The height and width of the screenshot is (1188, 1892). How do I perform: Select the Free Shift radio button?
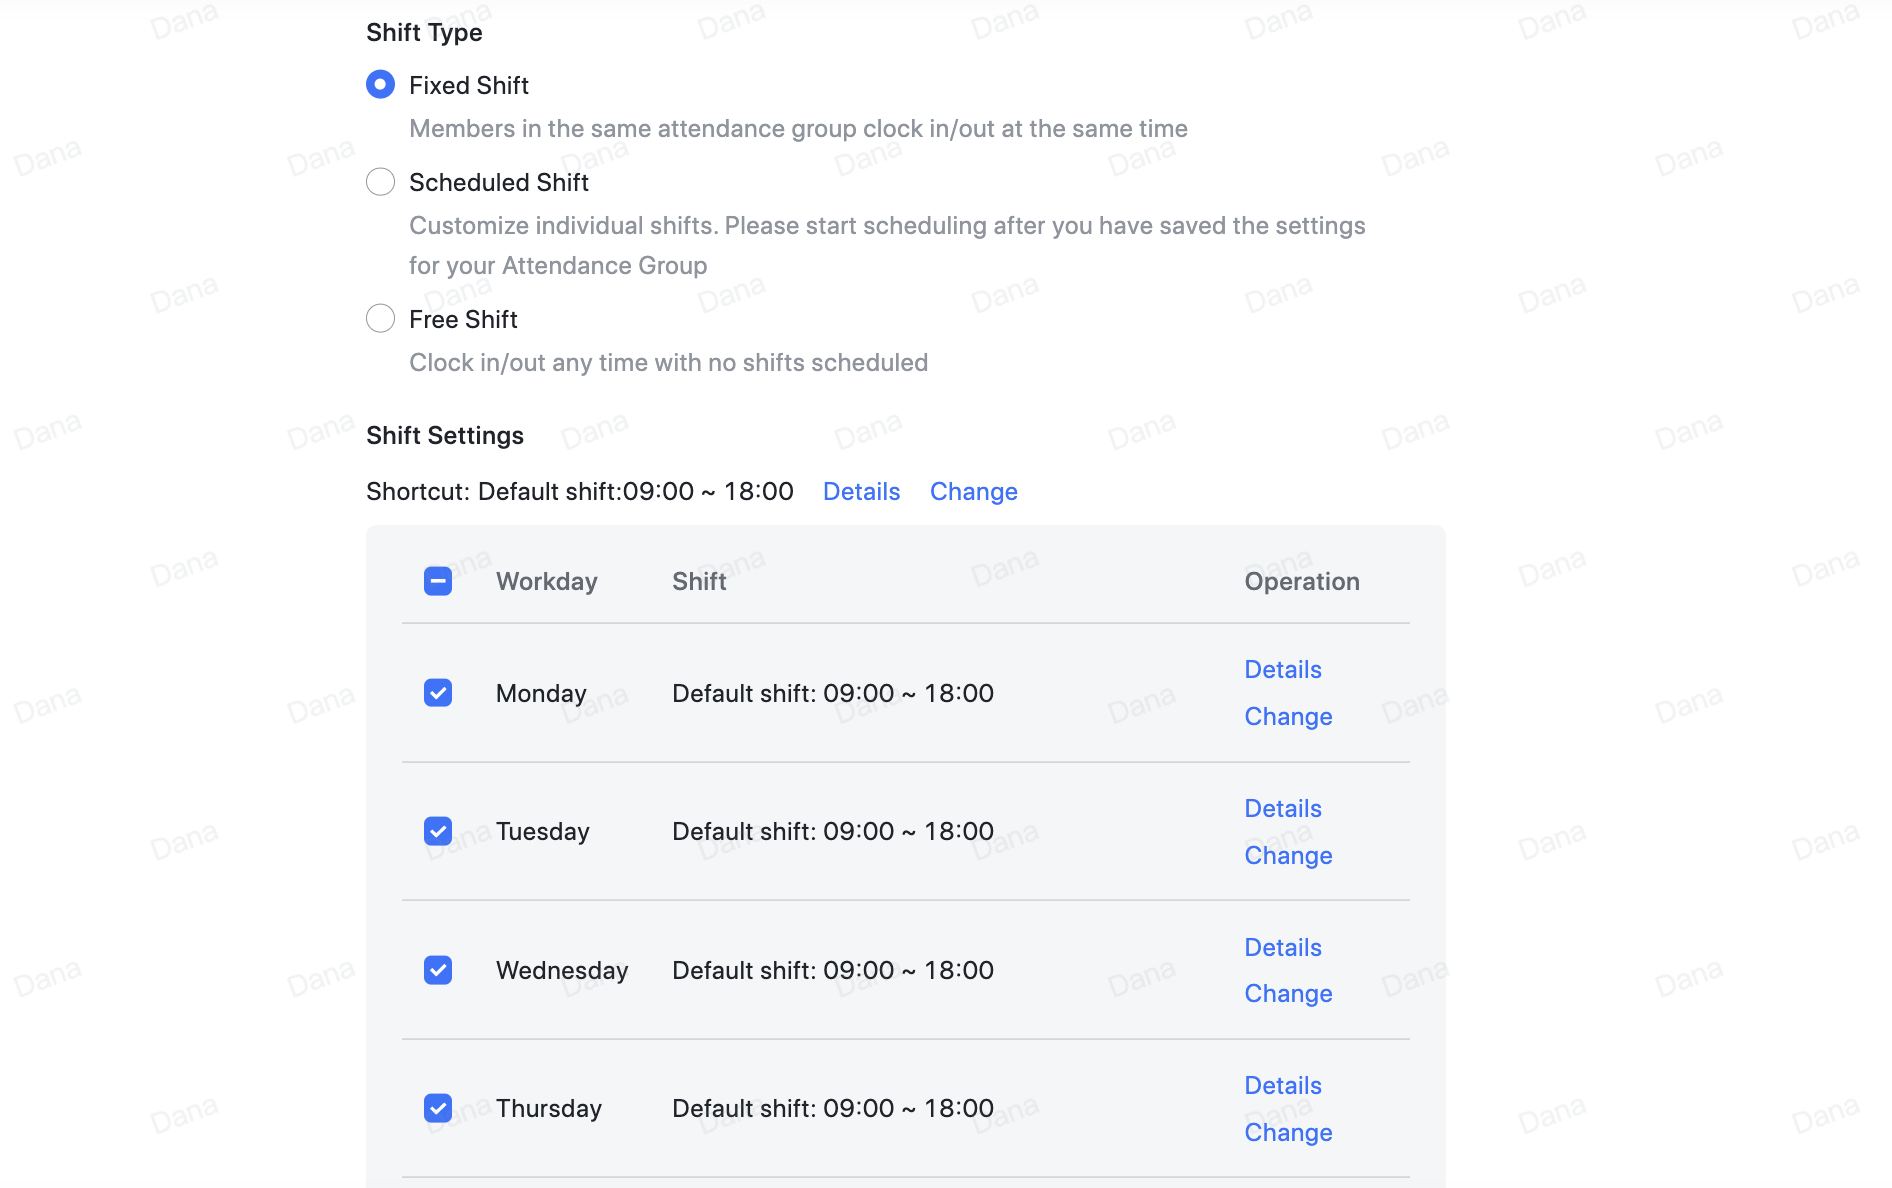[x=380, y=319]
